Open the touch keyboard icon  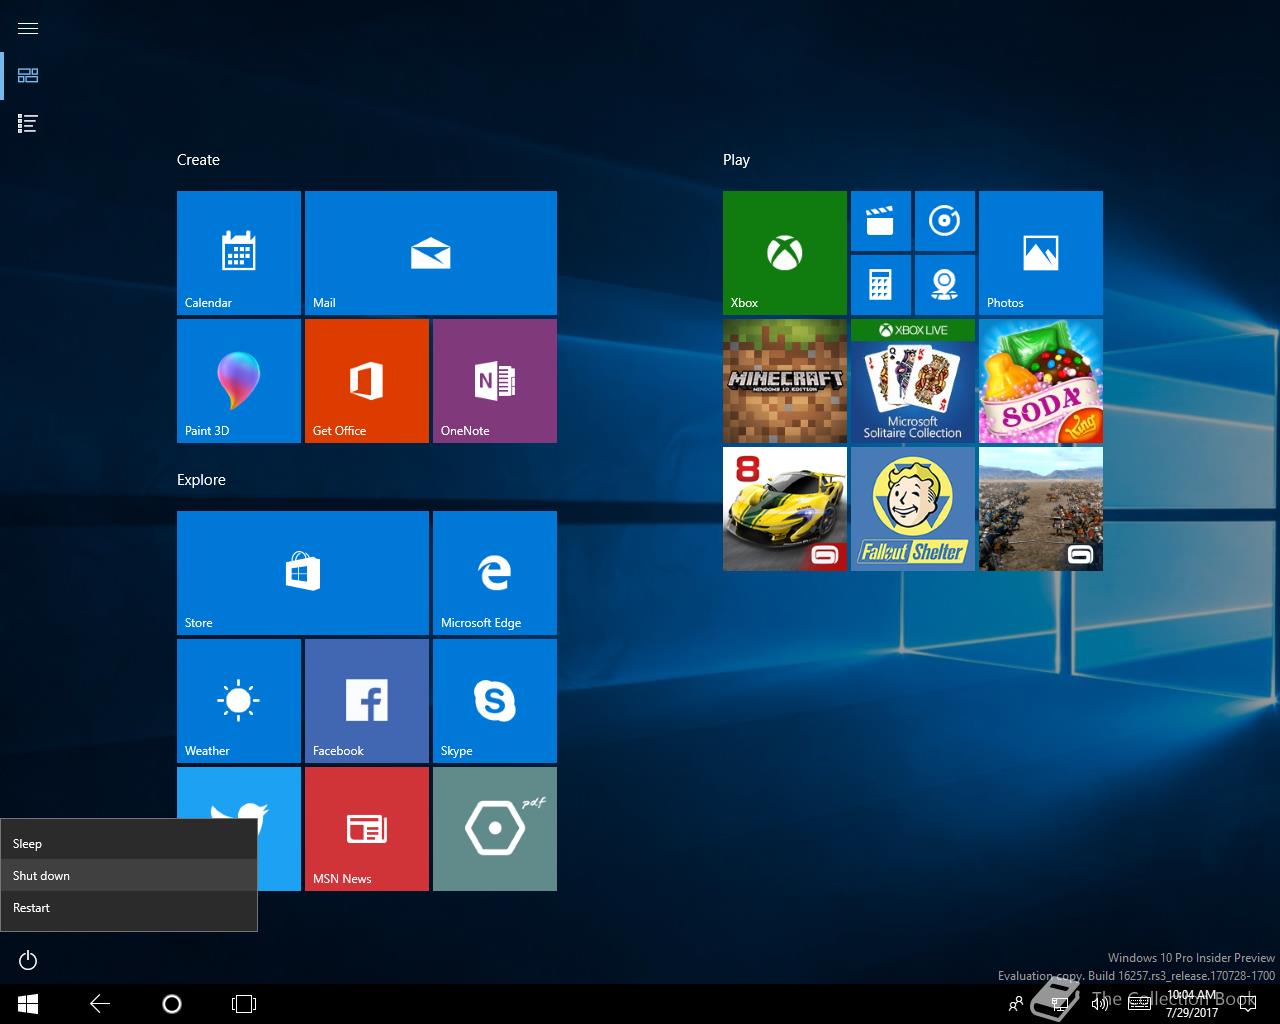pos(1139,1004)
